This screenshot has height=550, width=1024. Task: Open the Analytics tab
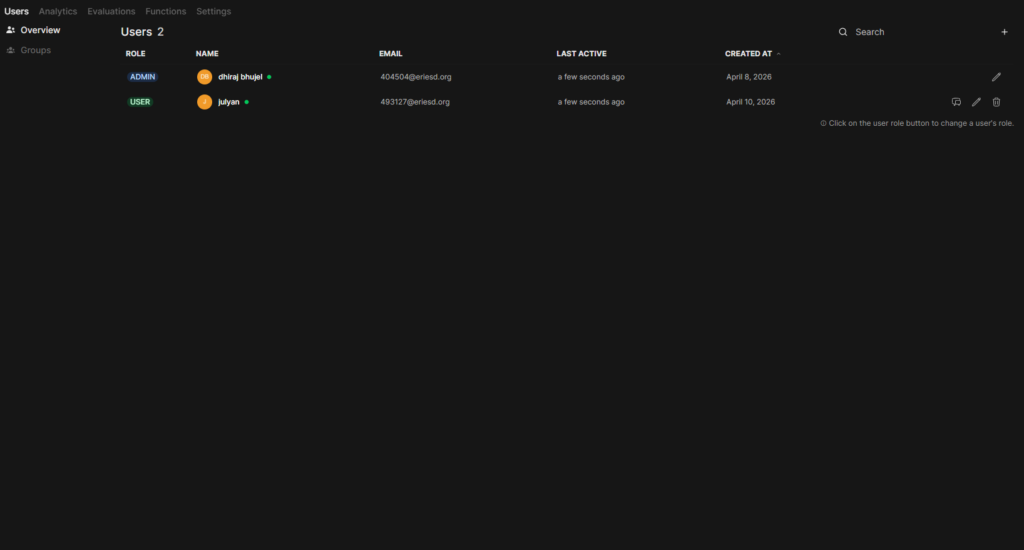tap(58, 12)
